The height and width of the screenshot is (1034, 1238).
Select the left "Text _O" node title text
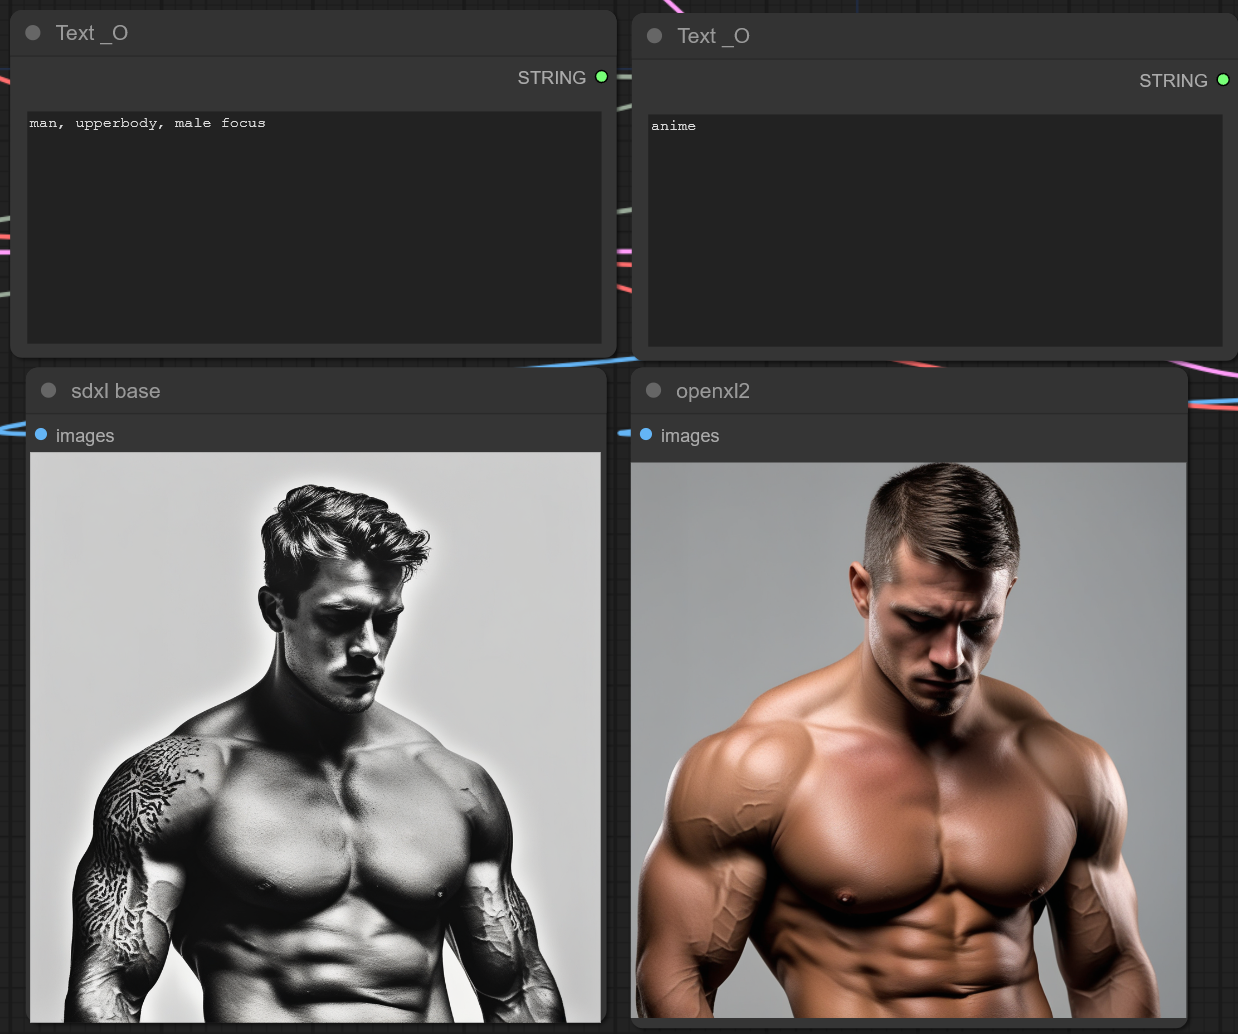[x=91, y=33]
